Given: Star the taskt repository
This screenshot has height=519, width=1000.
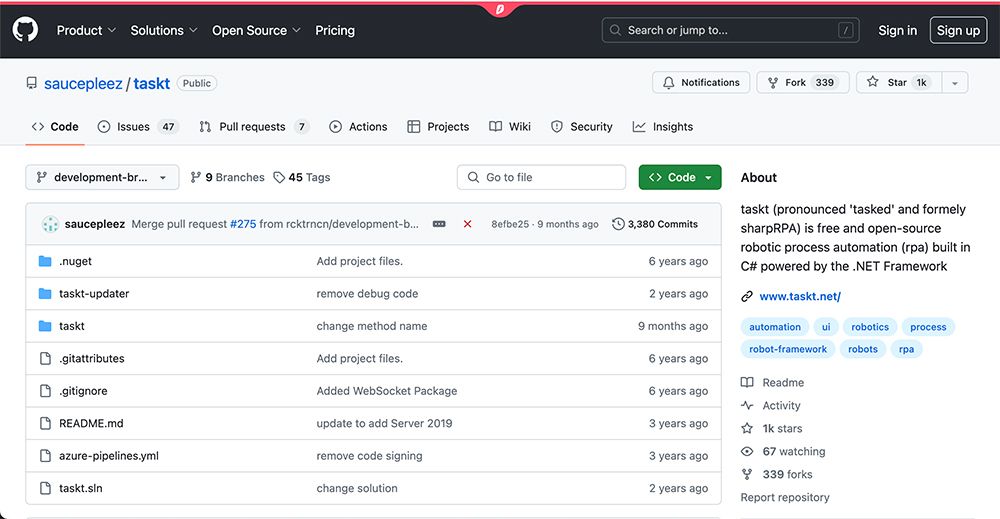Looking at the screenshot, I should tap(899, 82).
